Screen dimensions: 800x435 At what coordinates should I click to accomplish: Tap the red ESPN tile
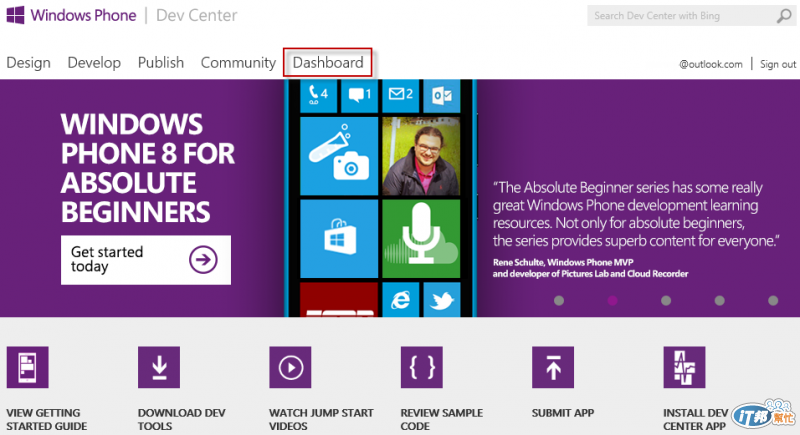click(339, 300)
